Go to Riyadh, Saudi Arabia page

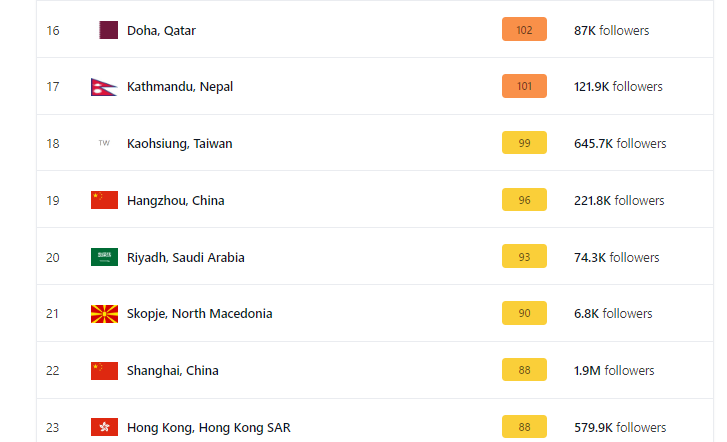point(185,257)
